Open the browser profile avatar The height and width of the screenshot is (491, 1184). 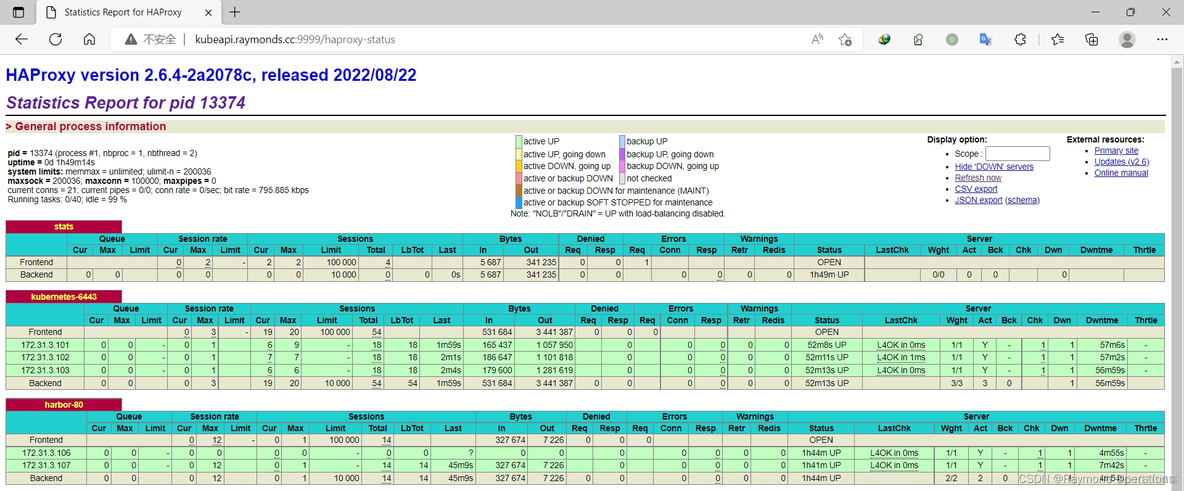1127,40
